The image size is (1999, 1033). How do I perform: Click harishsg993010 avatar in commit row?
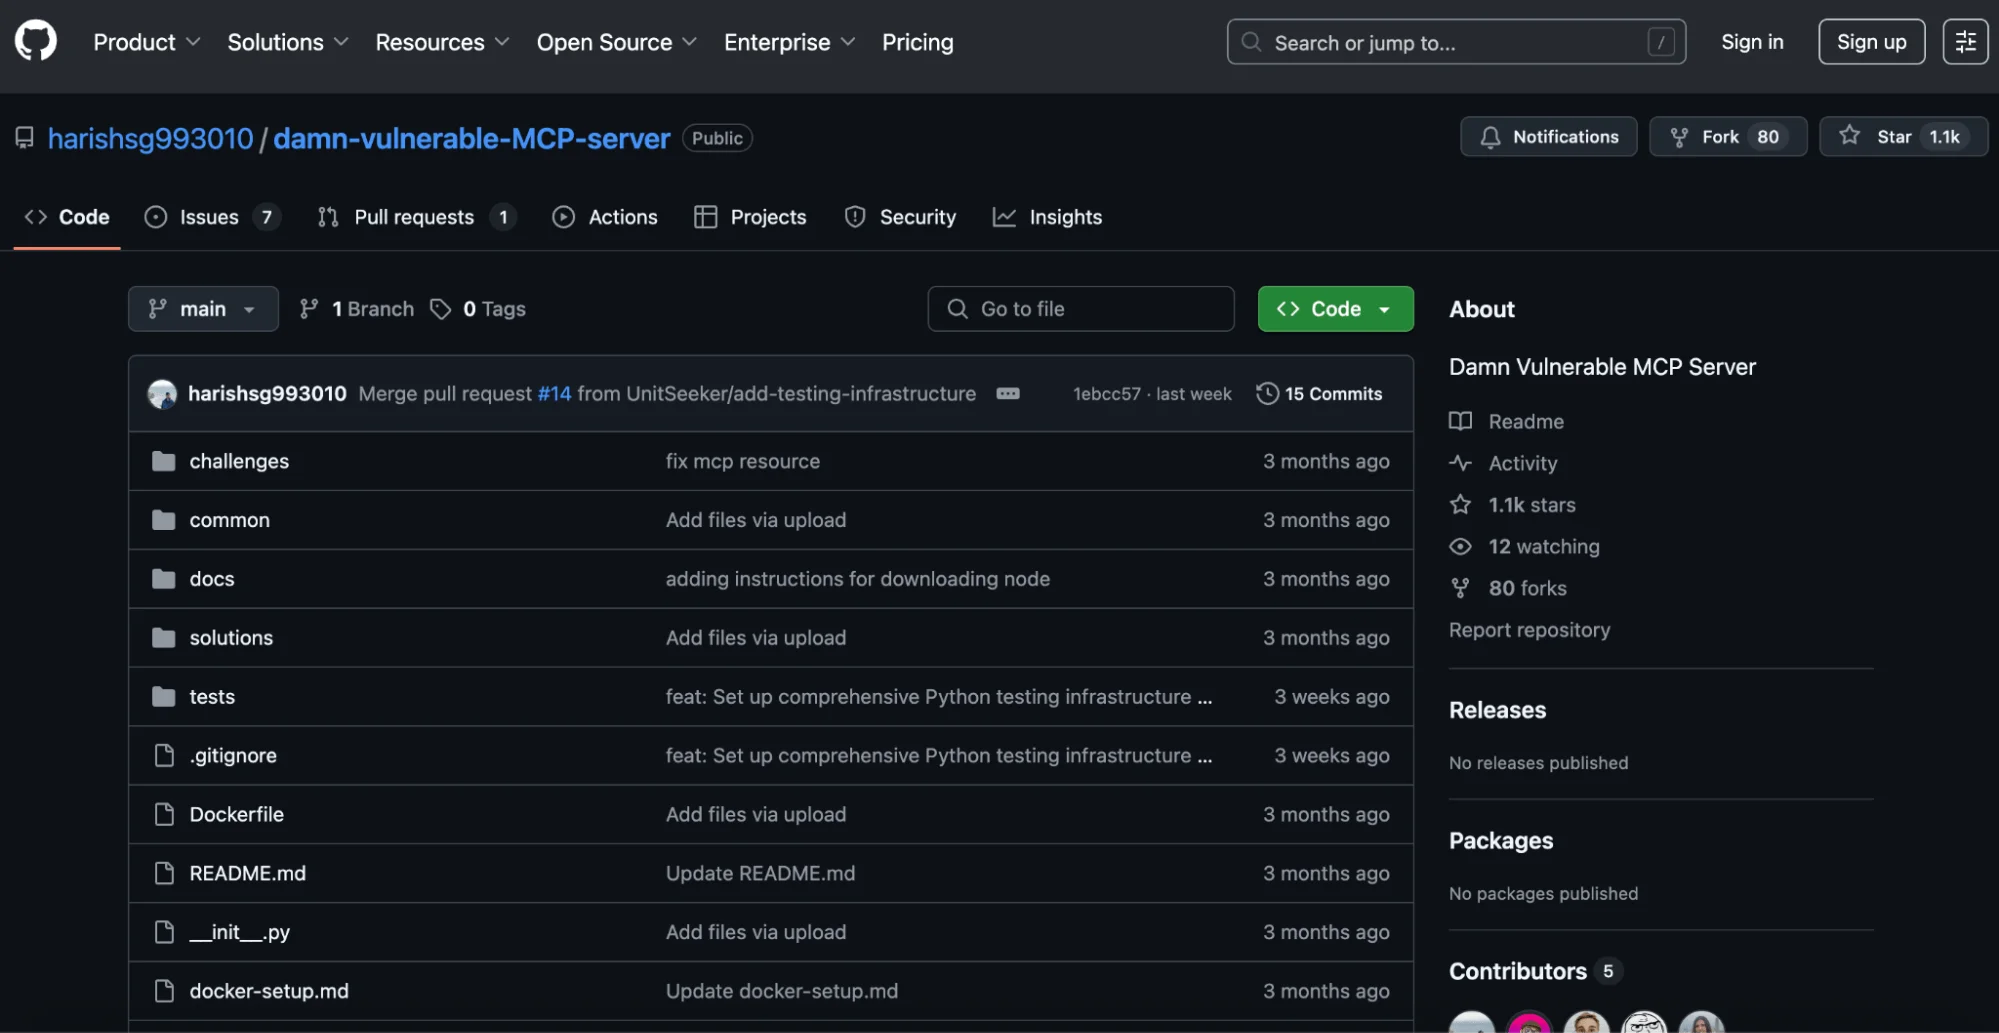point(162,394)
